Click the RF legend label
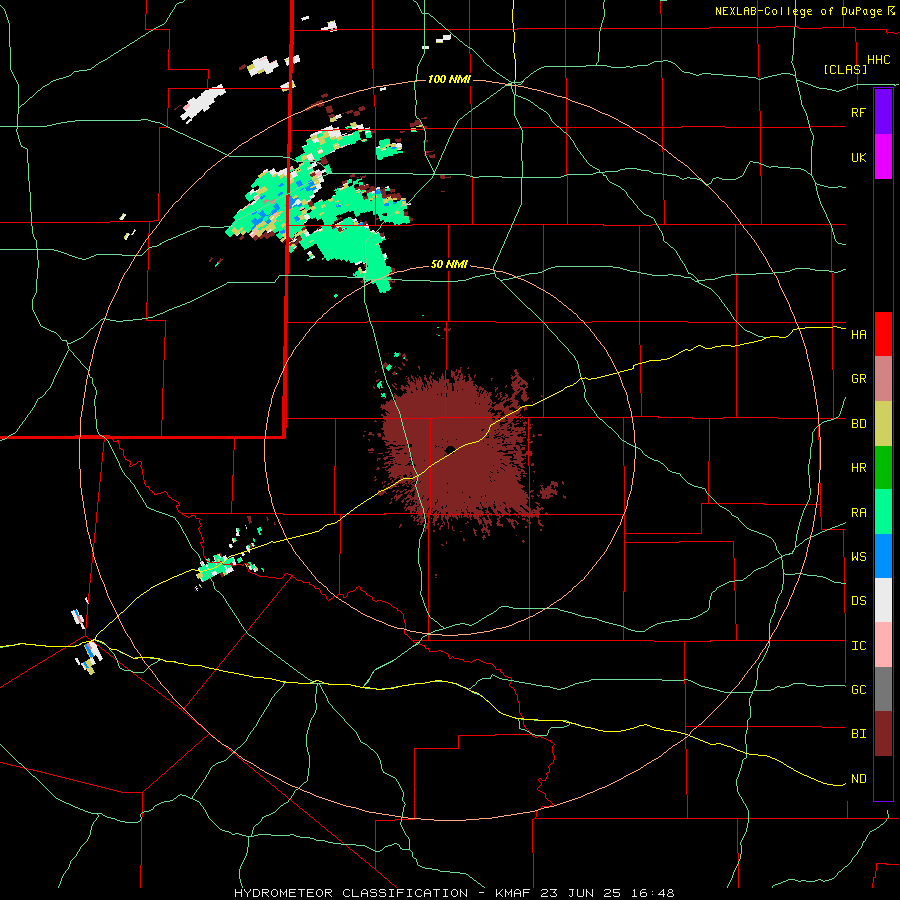 [x=858, y=112]
